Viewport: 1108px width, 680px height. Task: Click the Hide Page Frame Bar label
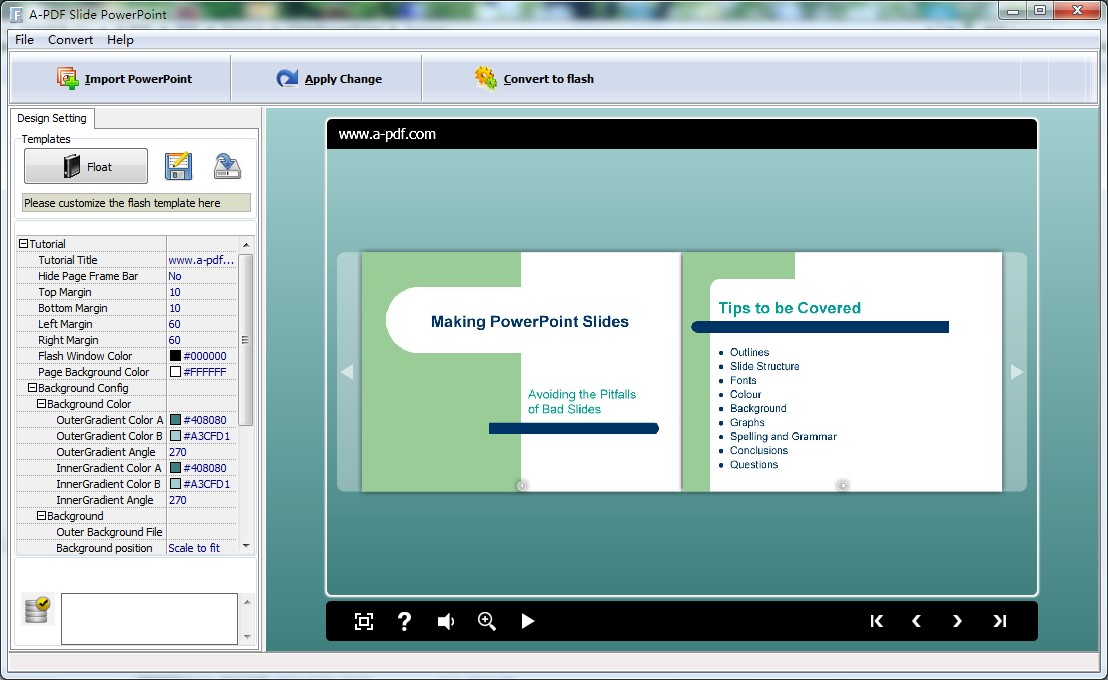coord(88,276)
